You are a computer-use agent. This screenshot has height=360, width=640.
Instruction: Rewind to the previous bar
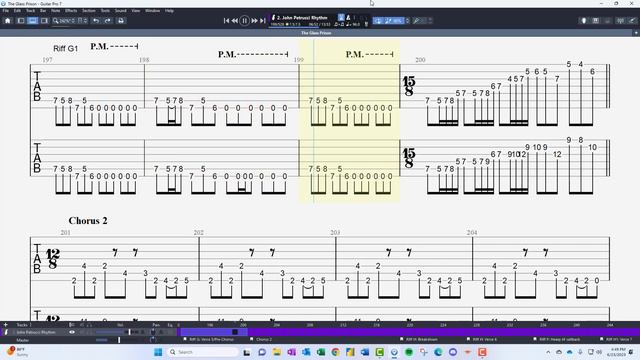point(235,20)
